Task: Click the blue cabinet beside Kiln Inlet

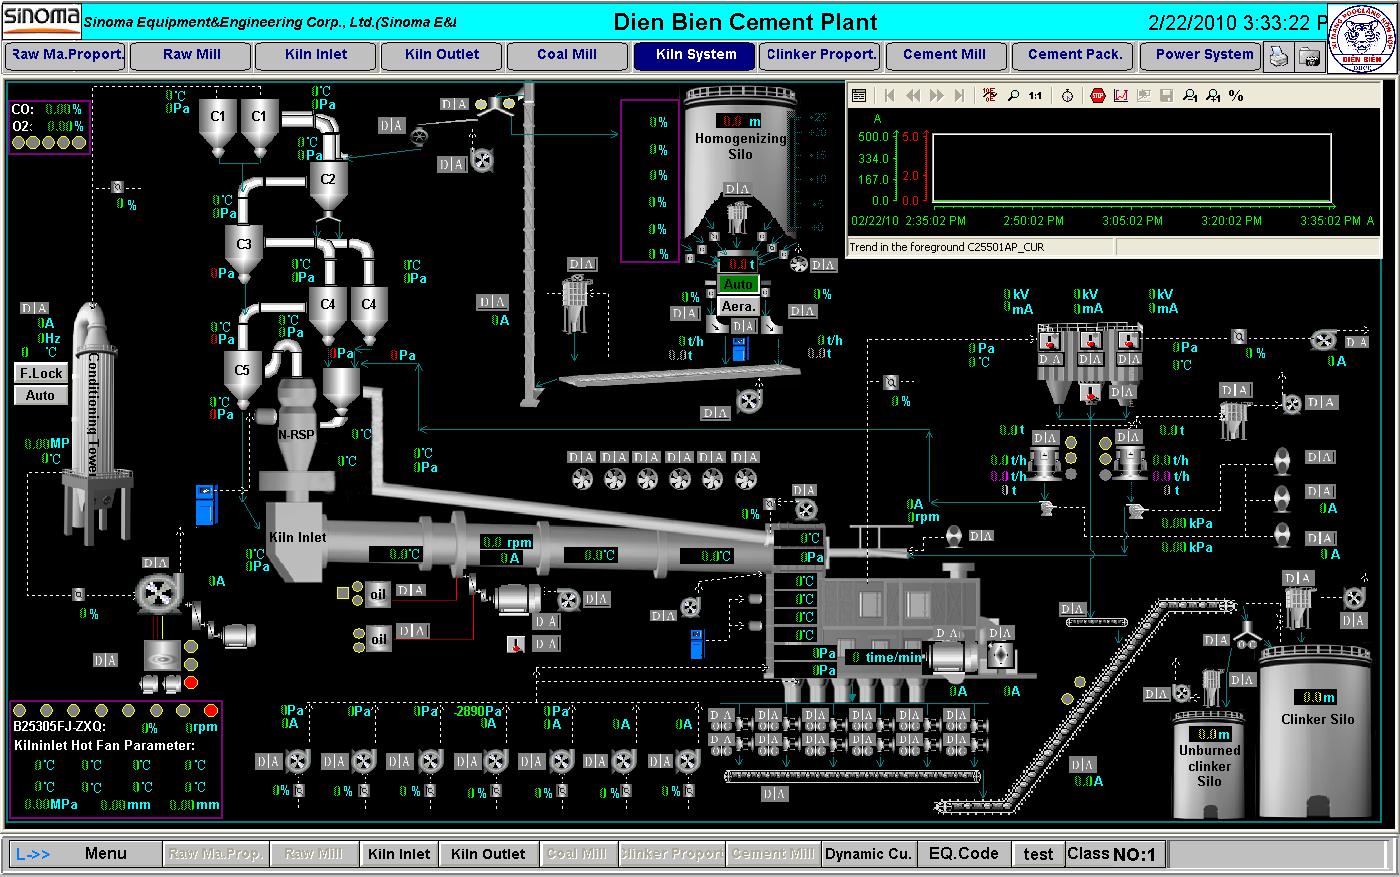Action: 205,504
